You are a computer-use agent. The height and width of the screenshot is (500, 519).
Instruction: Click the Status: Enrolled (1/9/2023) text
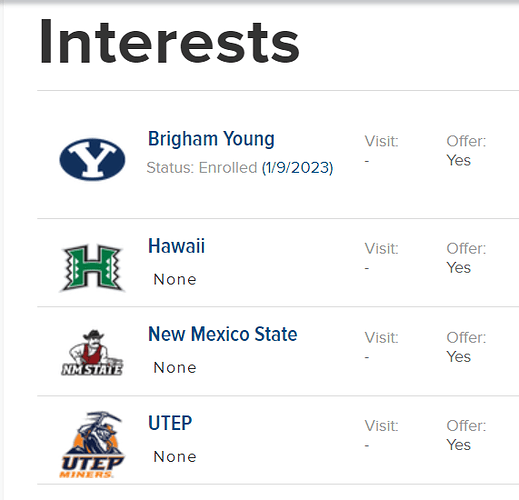(x=240, y=168)
